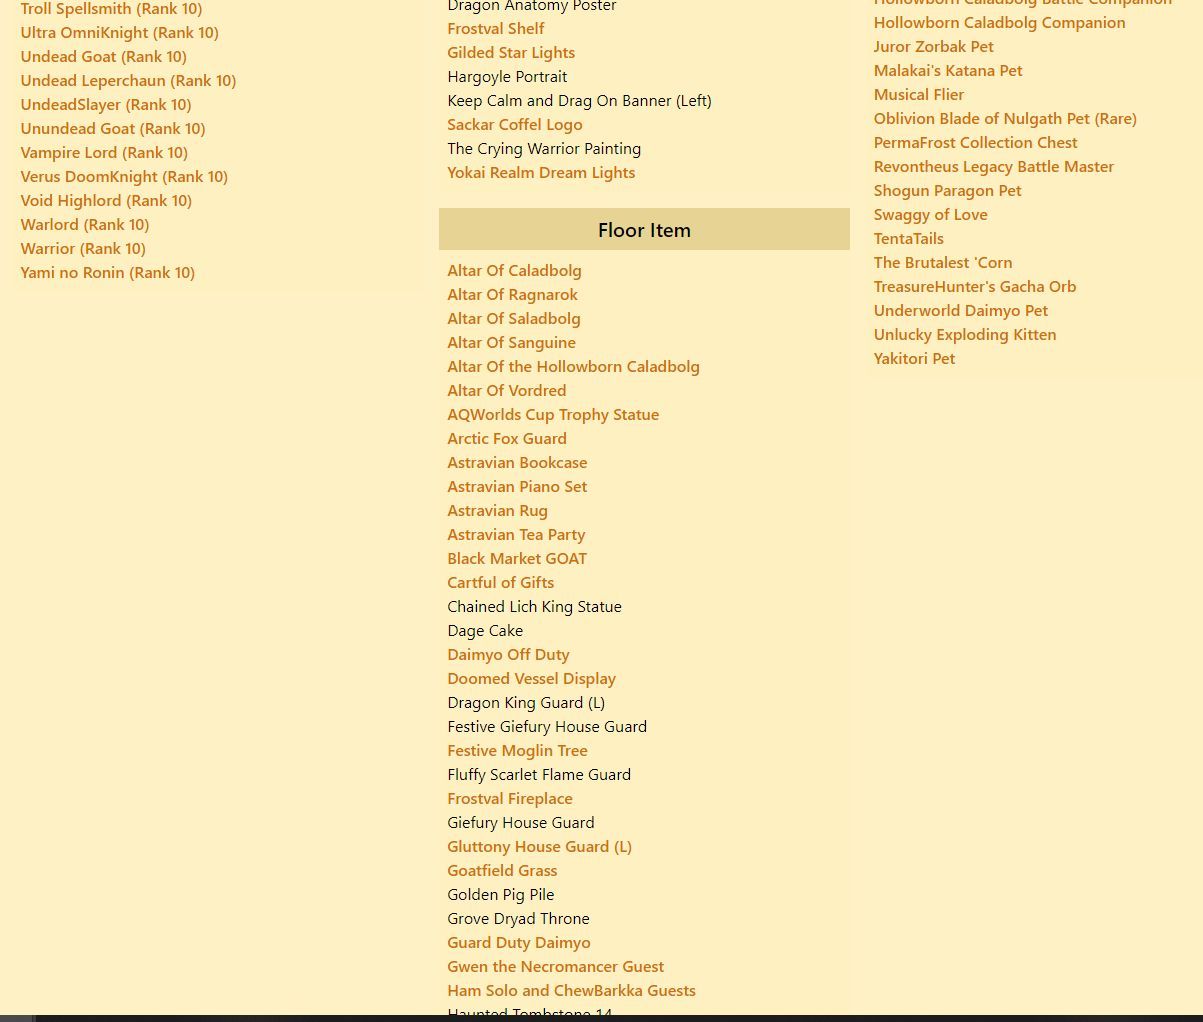Click Dragon King Guard (L) text
This screenshot has height=1022, width=1203.
coord(526,702)
